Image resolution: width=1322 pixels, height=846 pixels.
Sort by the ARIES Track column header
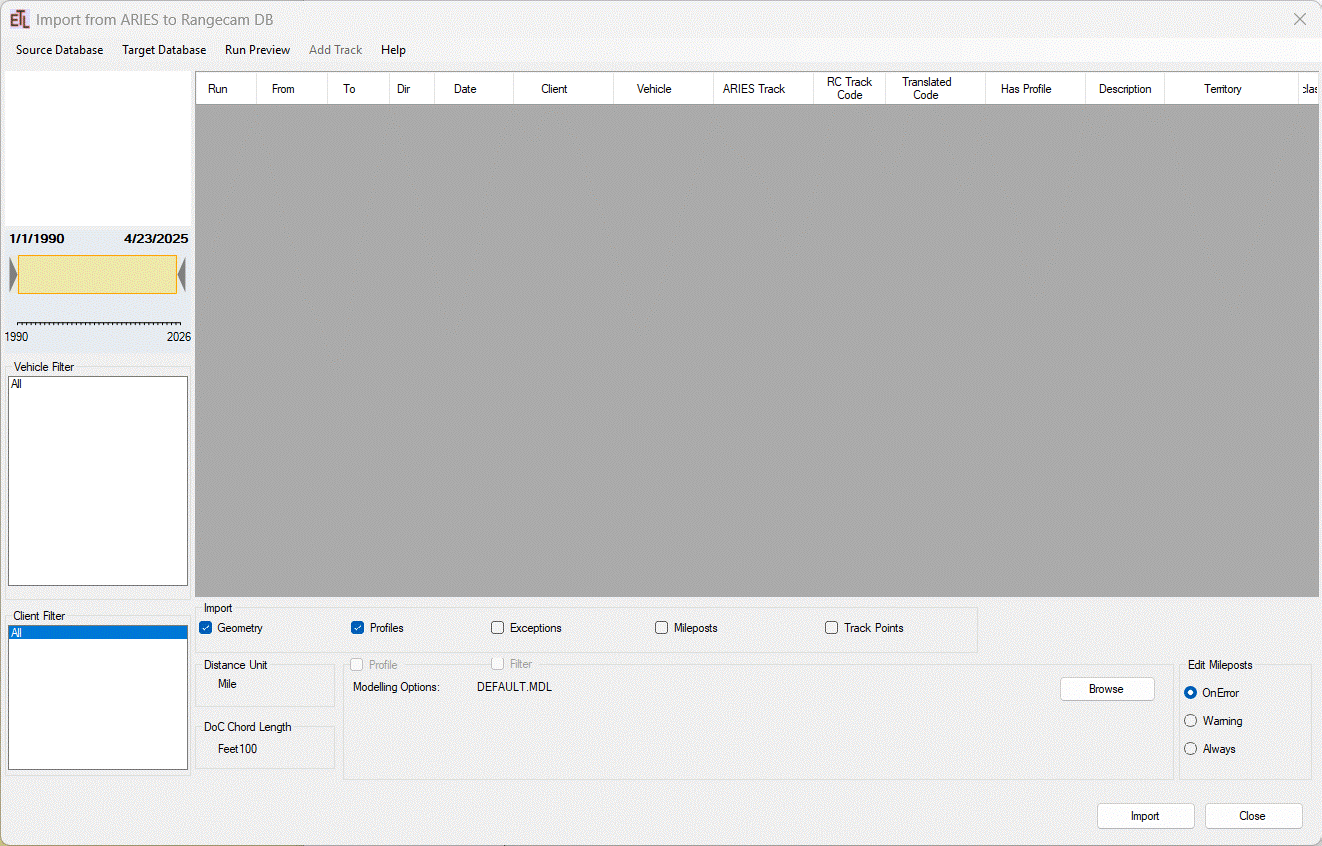(x=763, y=89)
